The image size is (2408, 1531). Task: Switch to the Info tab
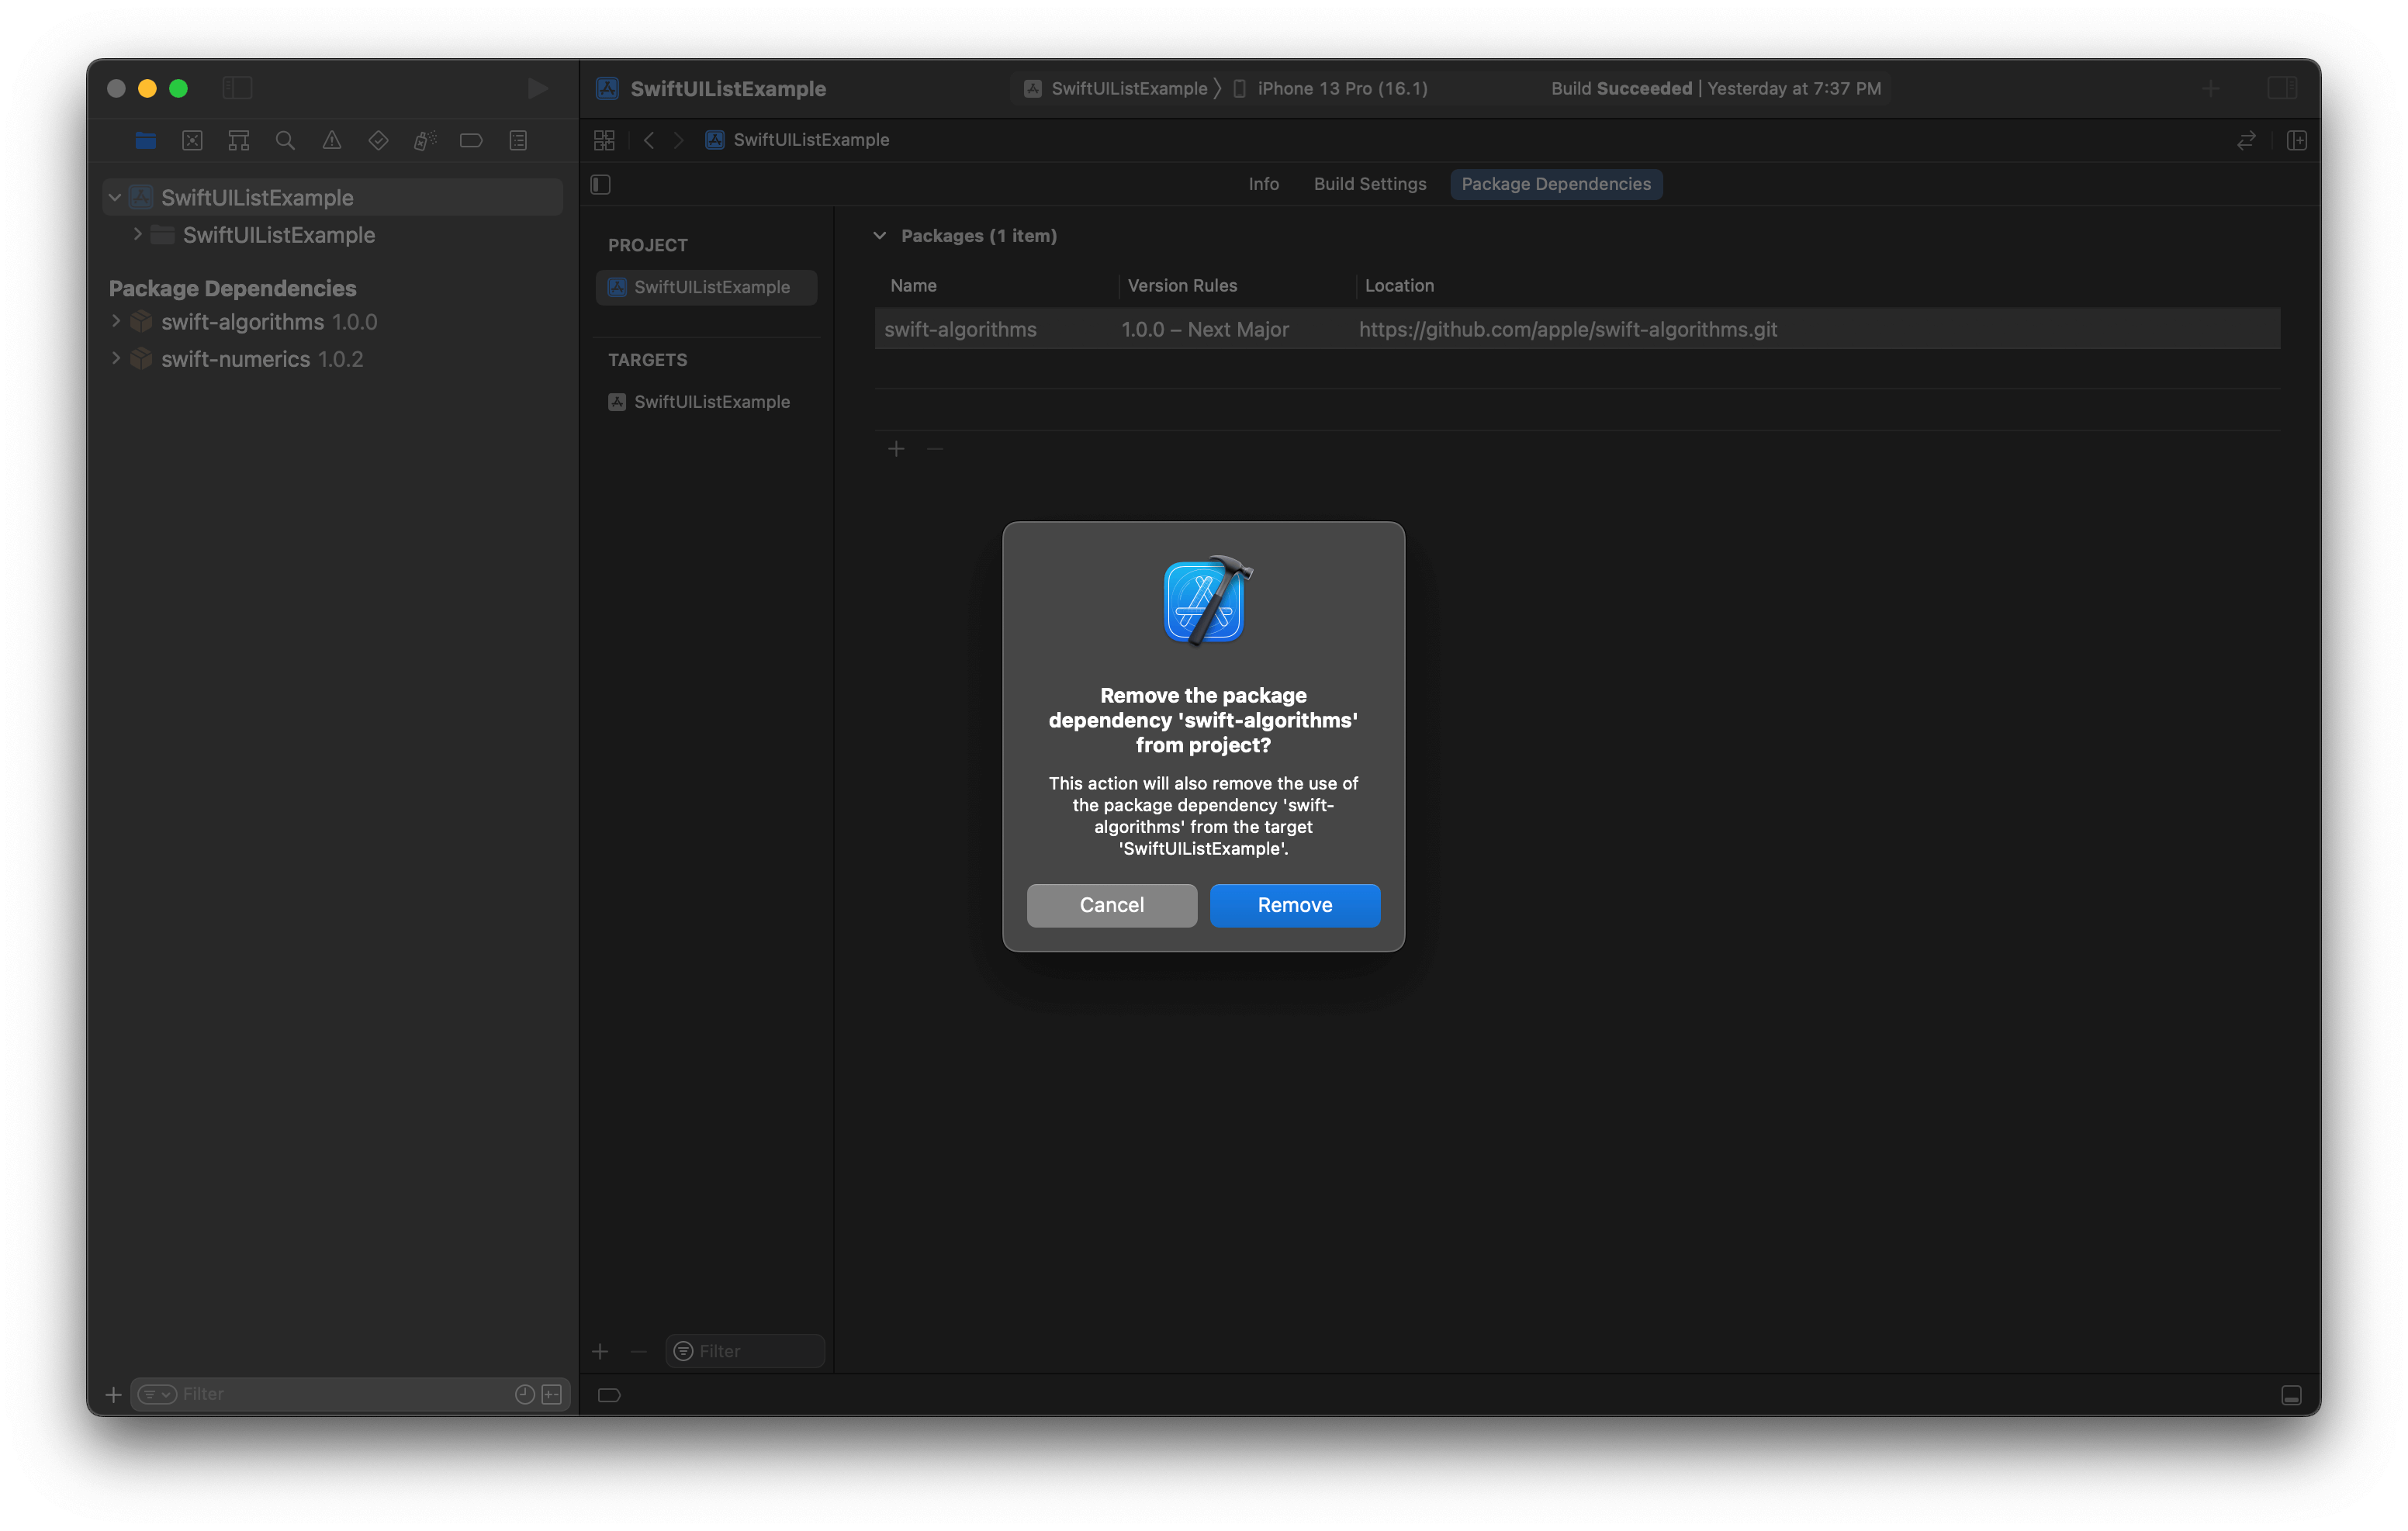[x=1263, y=185]
